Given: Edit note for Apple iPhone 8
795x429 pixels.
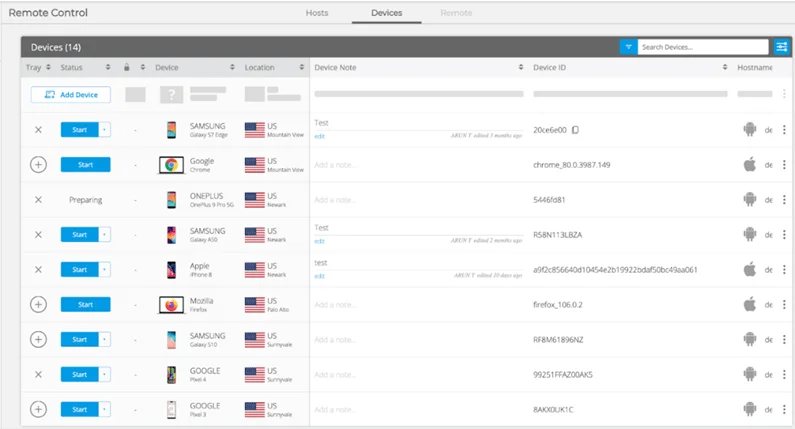Looking at the screenshot, I should click(319, 276).
